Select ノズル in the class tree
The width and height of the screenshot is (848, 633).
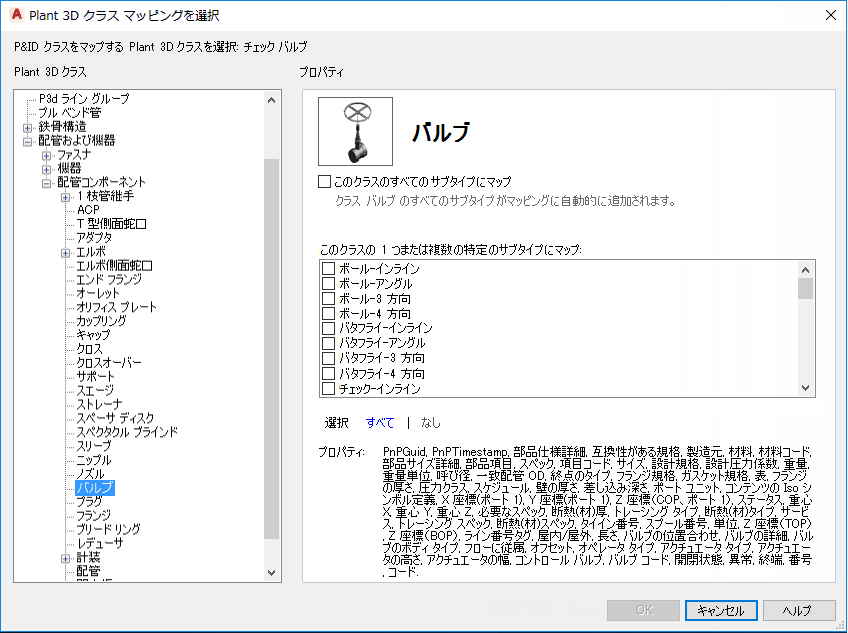(x=90, y=474)
